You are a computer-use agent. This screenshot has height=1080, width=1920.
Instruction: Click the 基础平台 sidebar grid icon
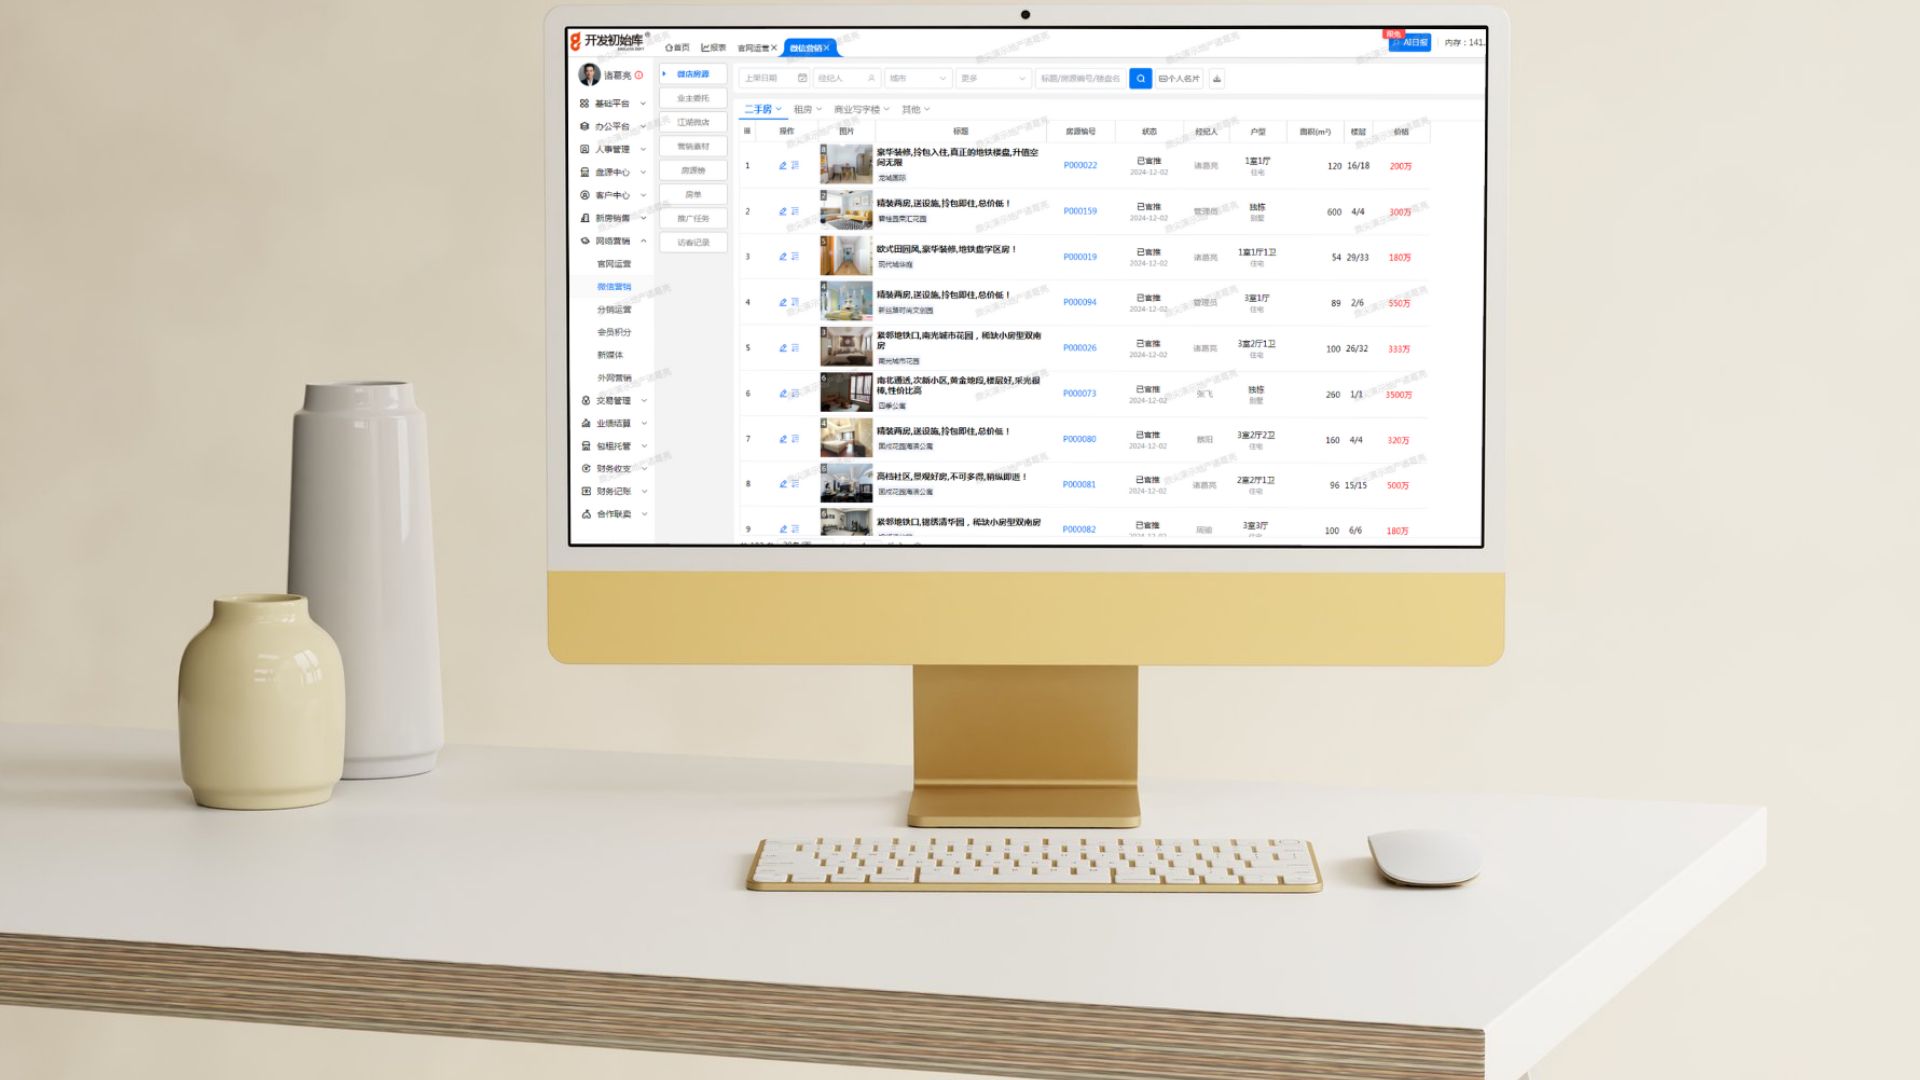click(585, 103)
